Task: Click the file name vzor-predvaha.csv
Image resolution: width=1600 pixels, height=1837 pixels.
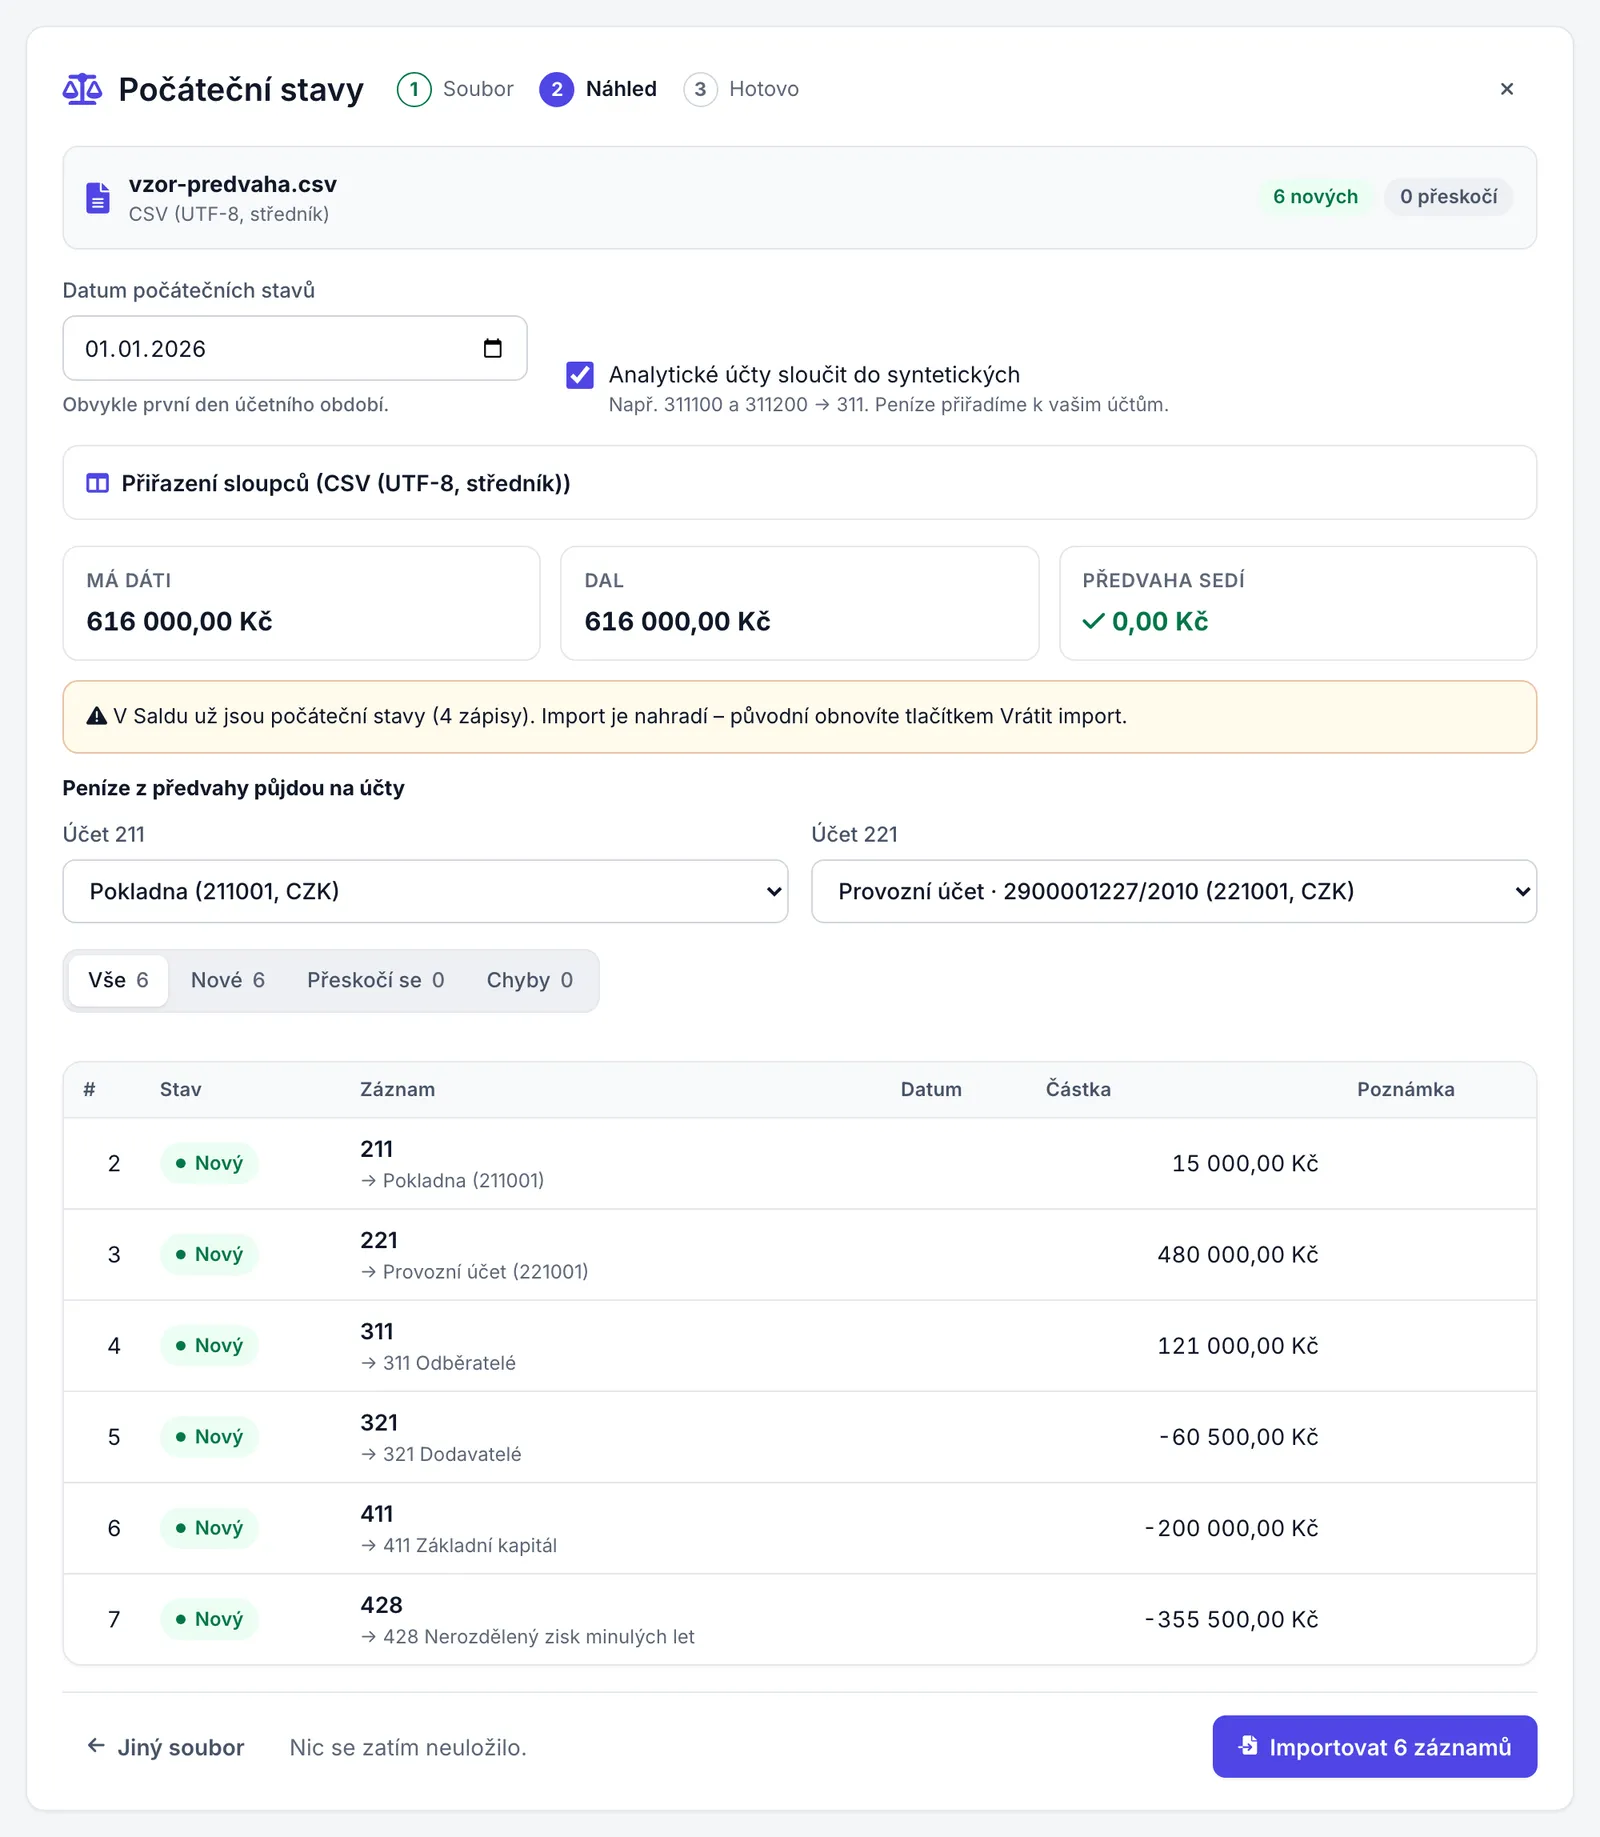Action: click(x=233, y=184)
